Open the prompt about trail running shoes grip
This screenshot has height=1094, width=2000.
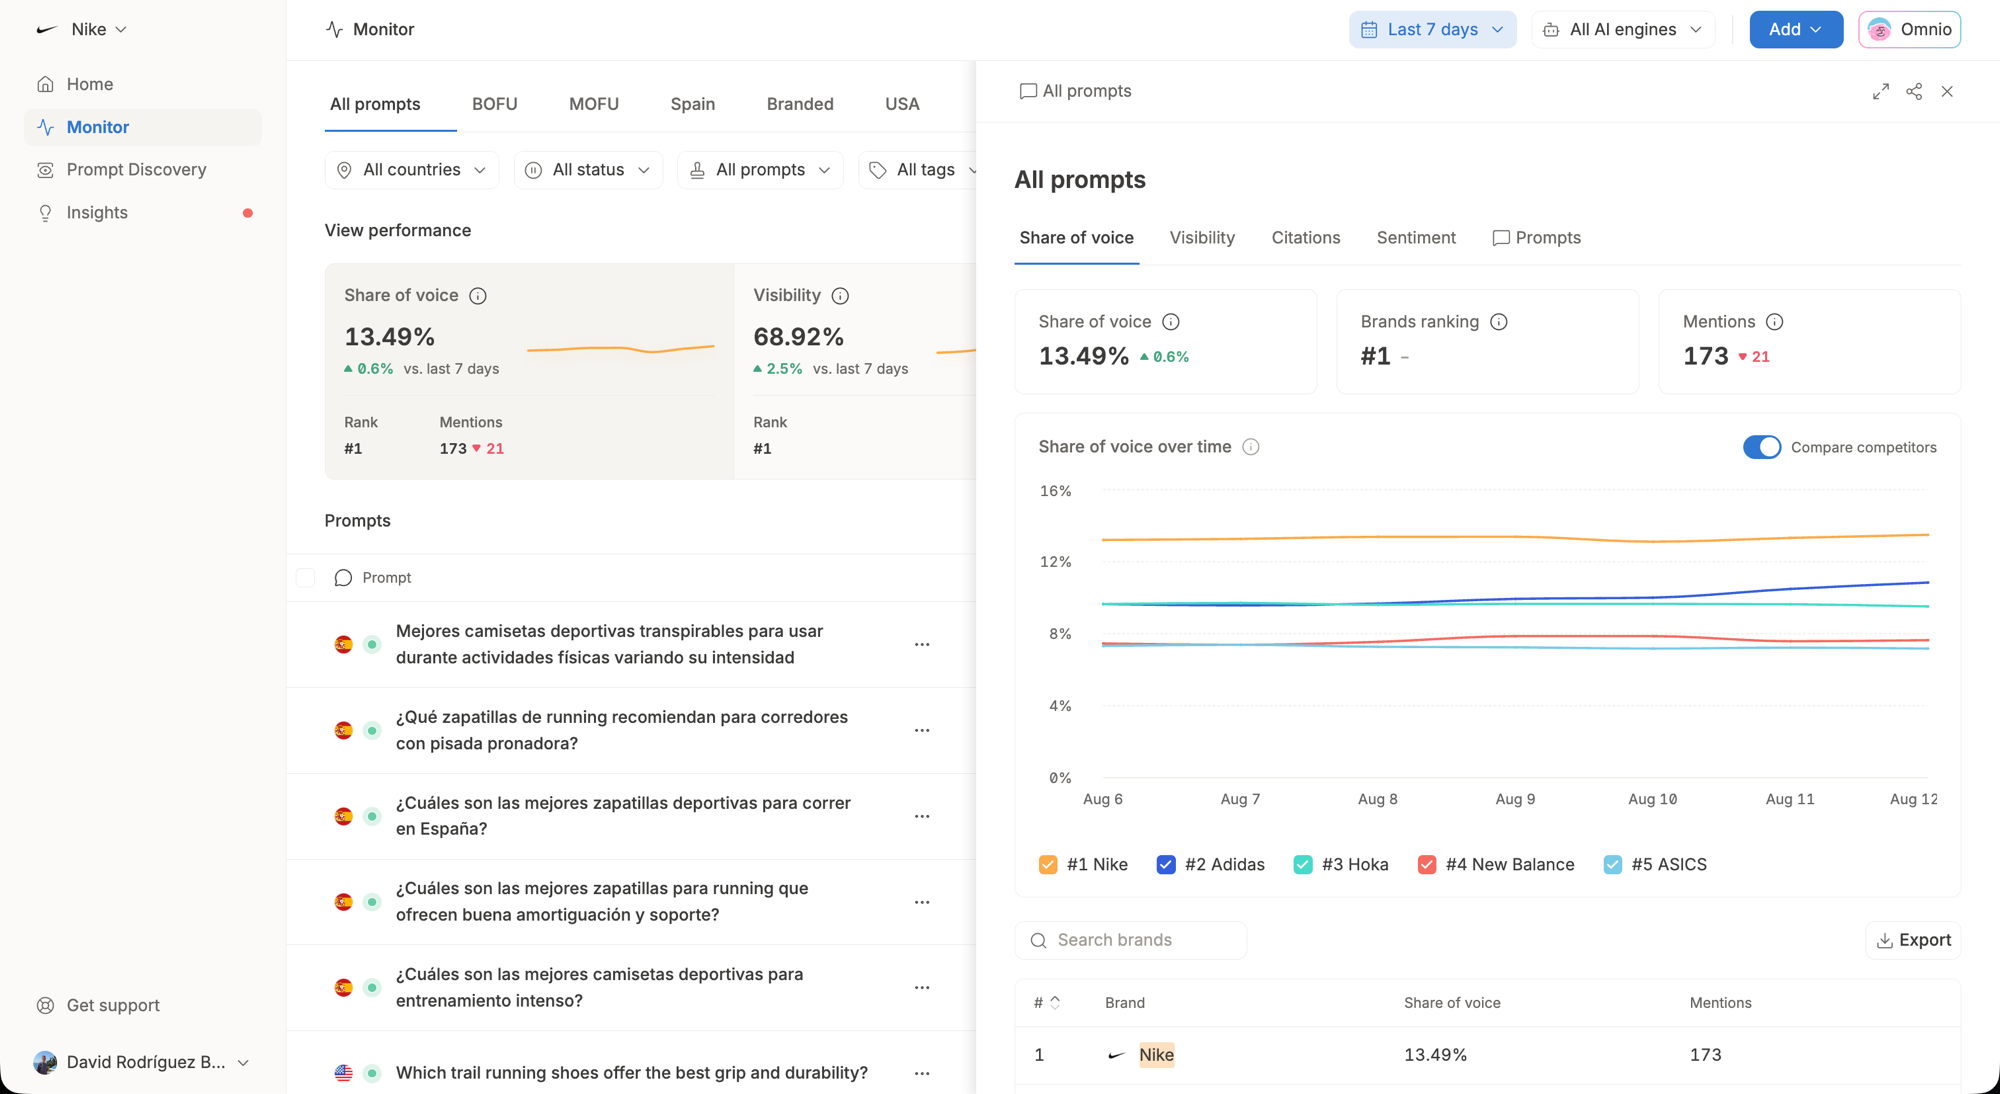pyautogui.click(x=632, y=1073)
